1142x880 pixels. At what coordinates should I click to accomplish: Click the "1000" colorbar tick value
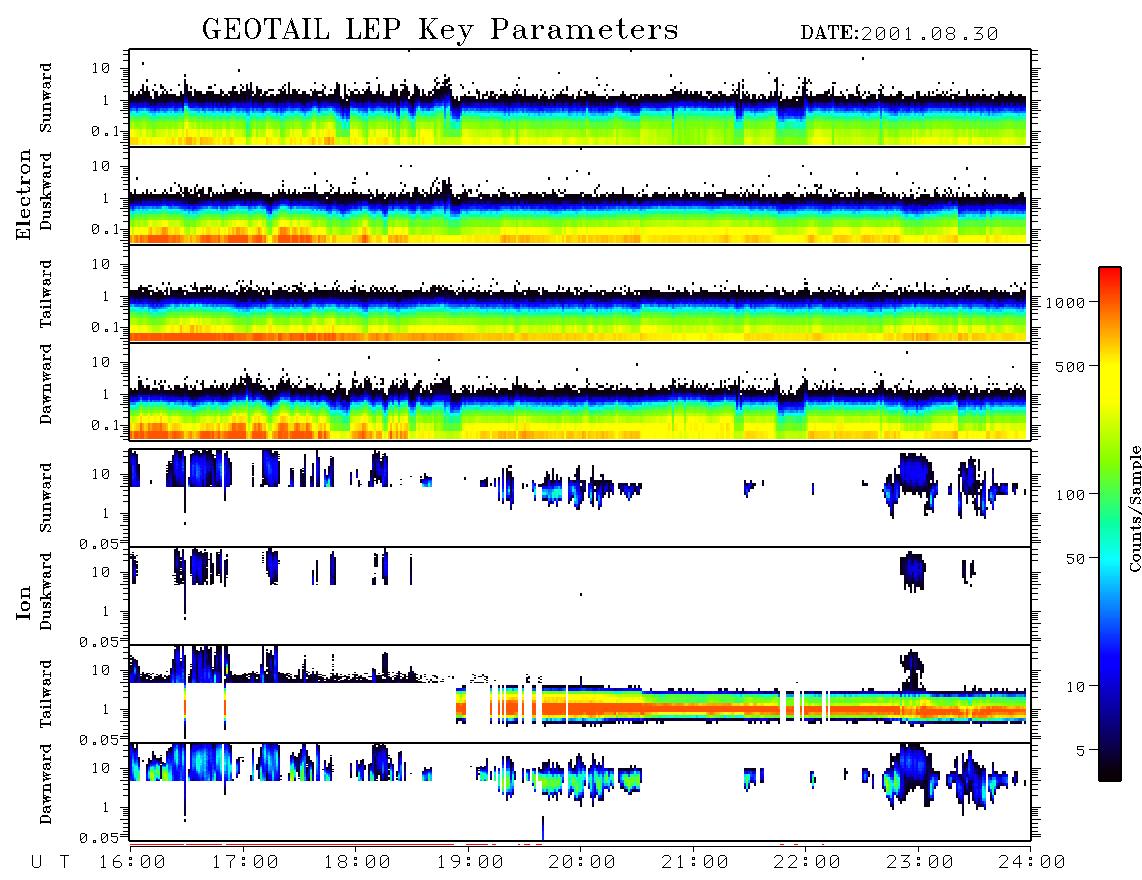(x=1065, y=303)
